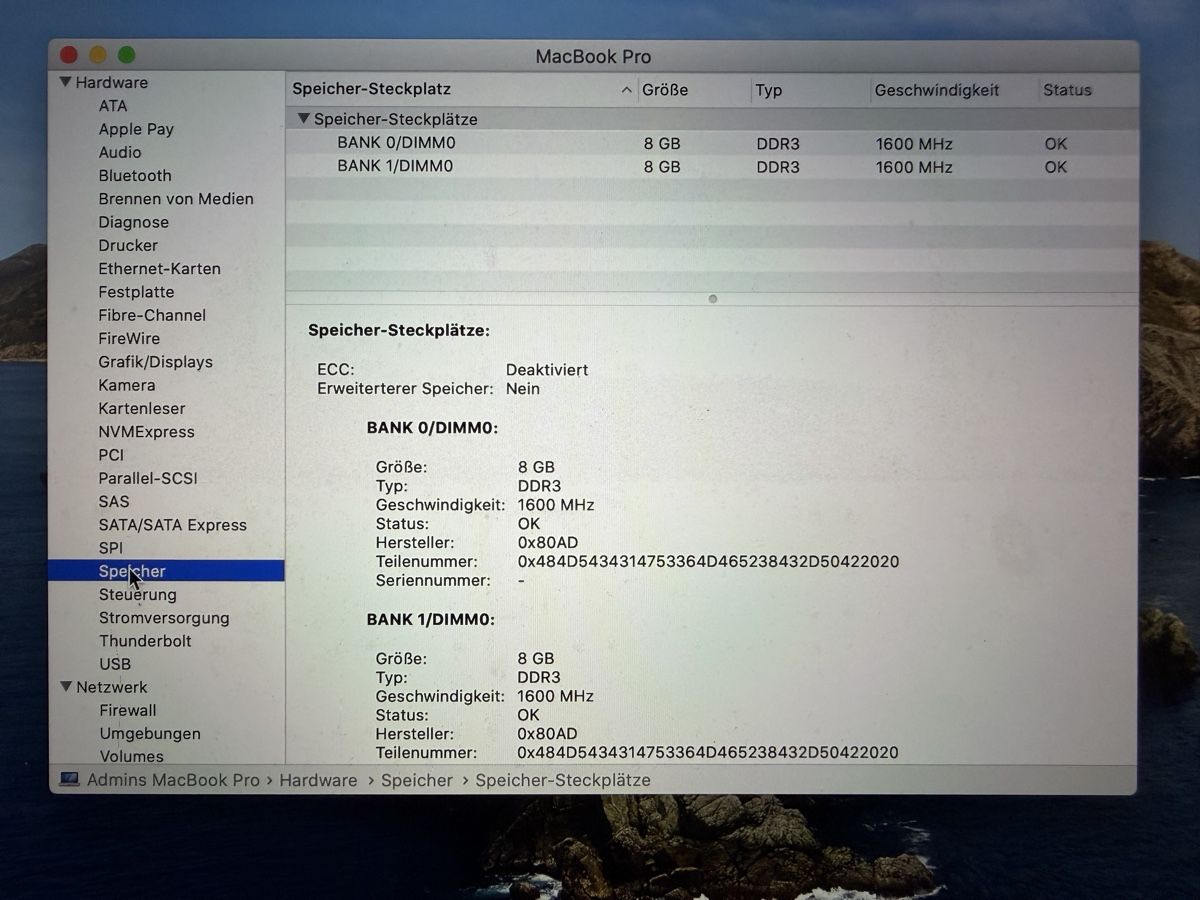Image resolution: width=1200 pixels, height=900 pixels.
Task: Select Firewall under Netzwerk
Action: [128, 710]
